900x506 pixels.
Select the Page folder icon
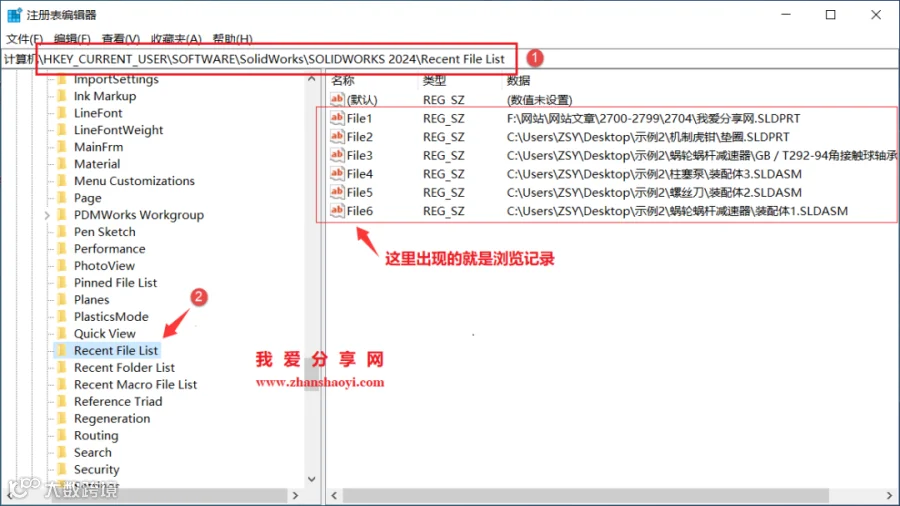tap(61, 198)
